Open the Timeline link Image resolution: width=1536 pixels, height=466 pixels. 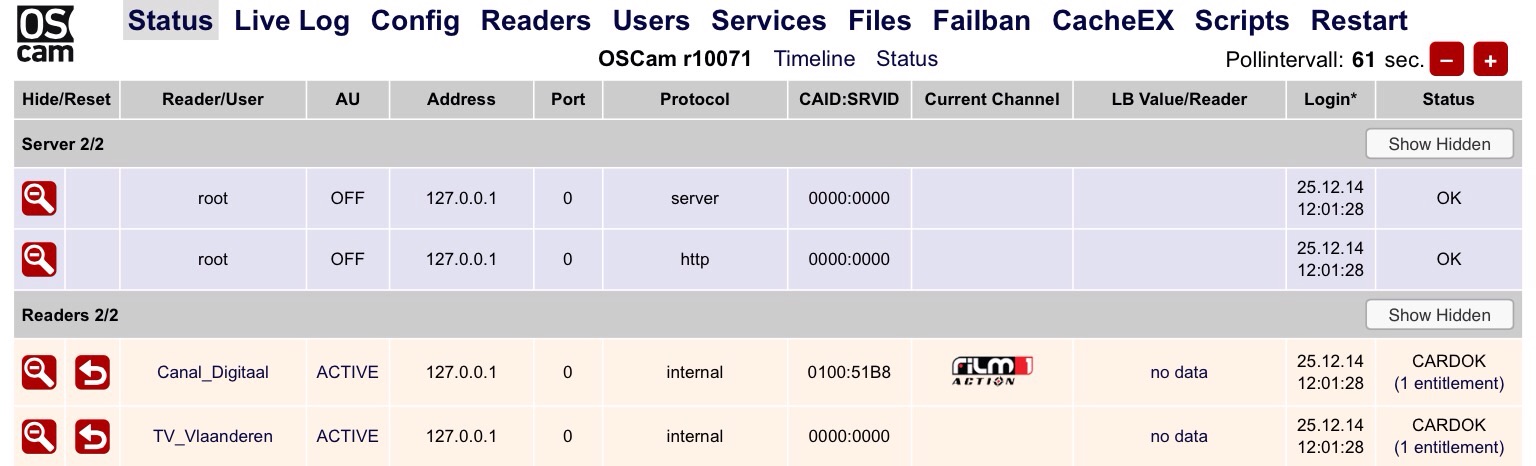click(x=814, y=59)
